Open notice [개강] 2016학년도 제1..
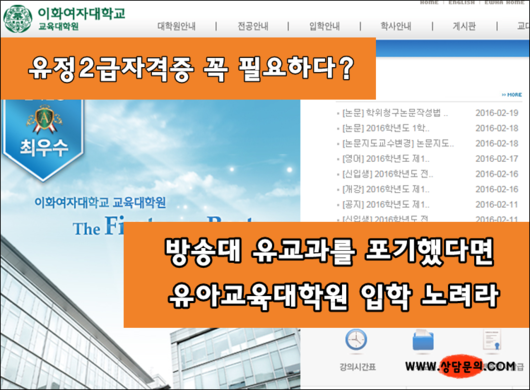 point(386,189)
